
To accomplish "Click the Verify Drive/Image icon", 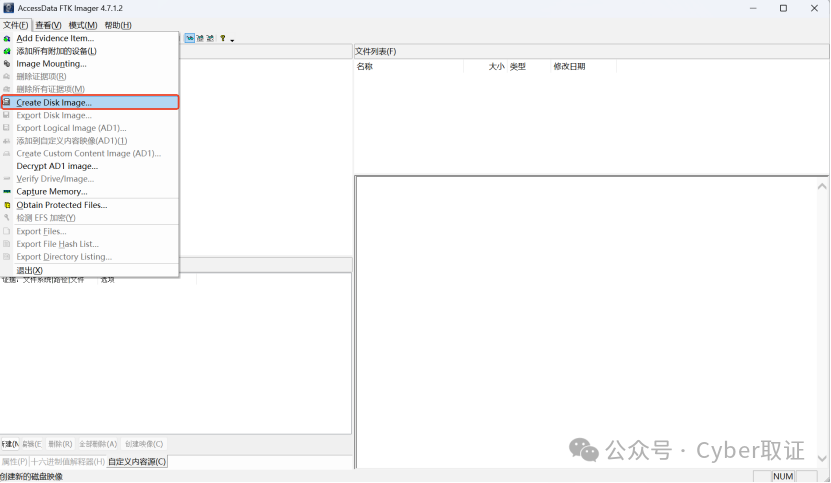I will tap(7, 179).
